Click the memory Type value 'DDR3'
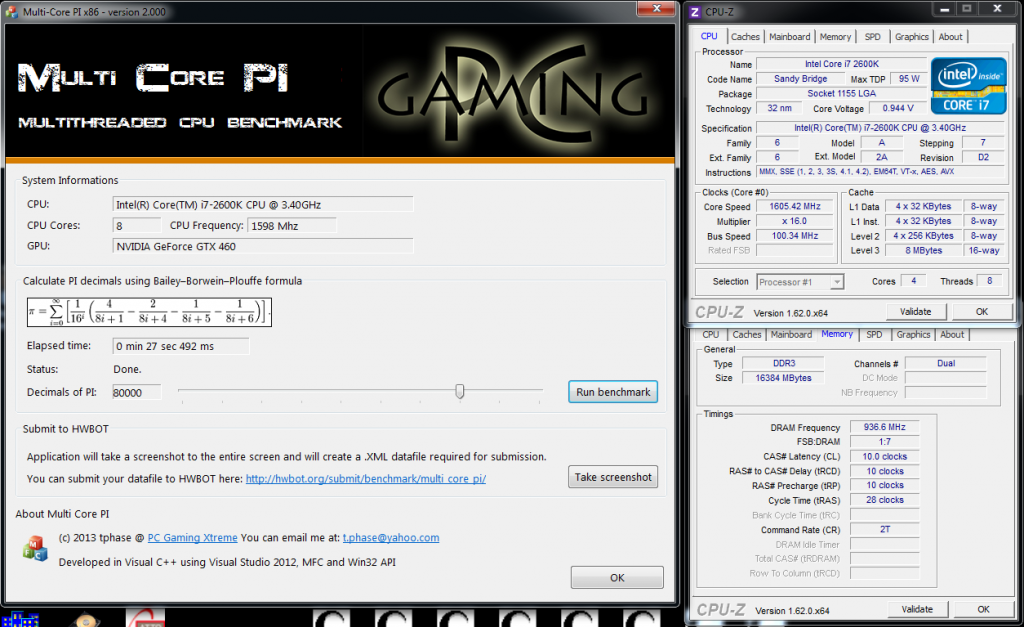The image size is (1024, 627). pyautogui.click(x=784, y=363)
